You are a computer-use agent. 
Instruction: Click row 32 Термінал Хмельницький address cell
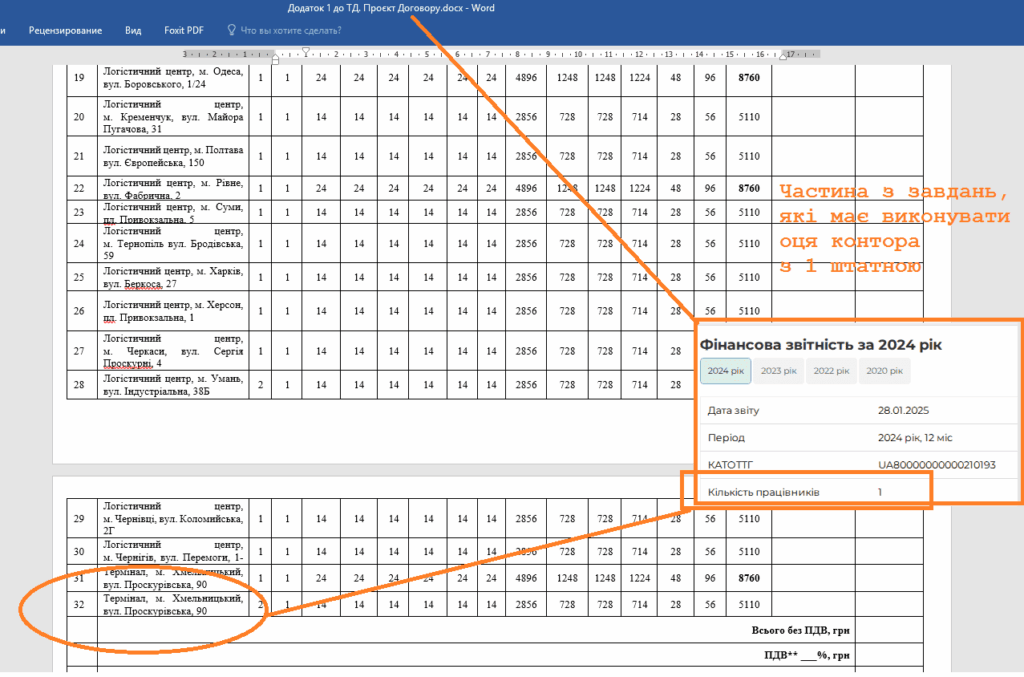coord(172,604)
